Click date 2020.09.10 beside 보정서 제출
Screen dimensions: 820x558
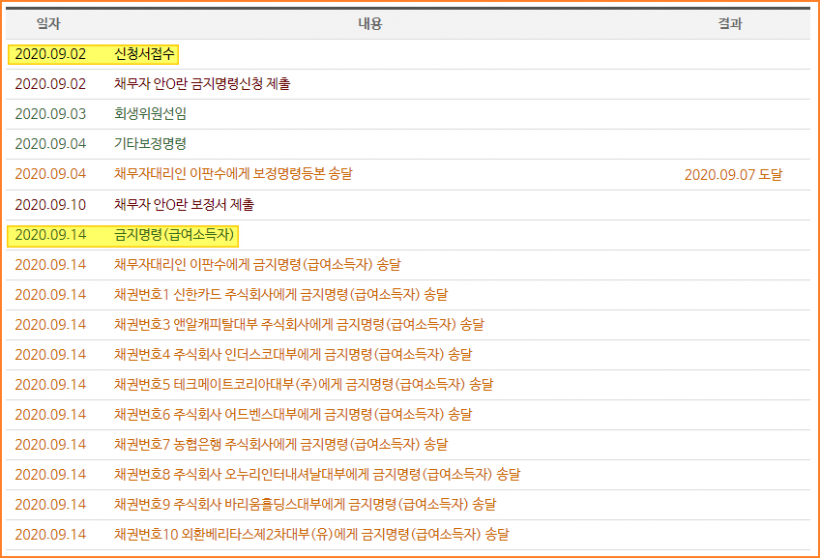[50, 204]
